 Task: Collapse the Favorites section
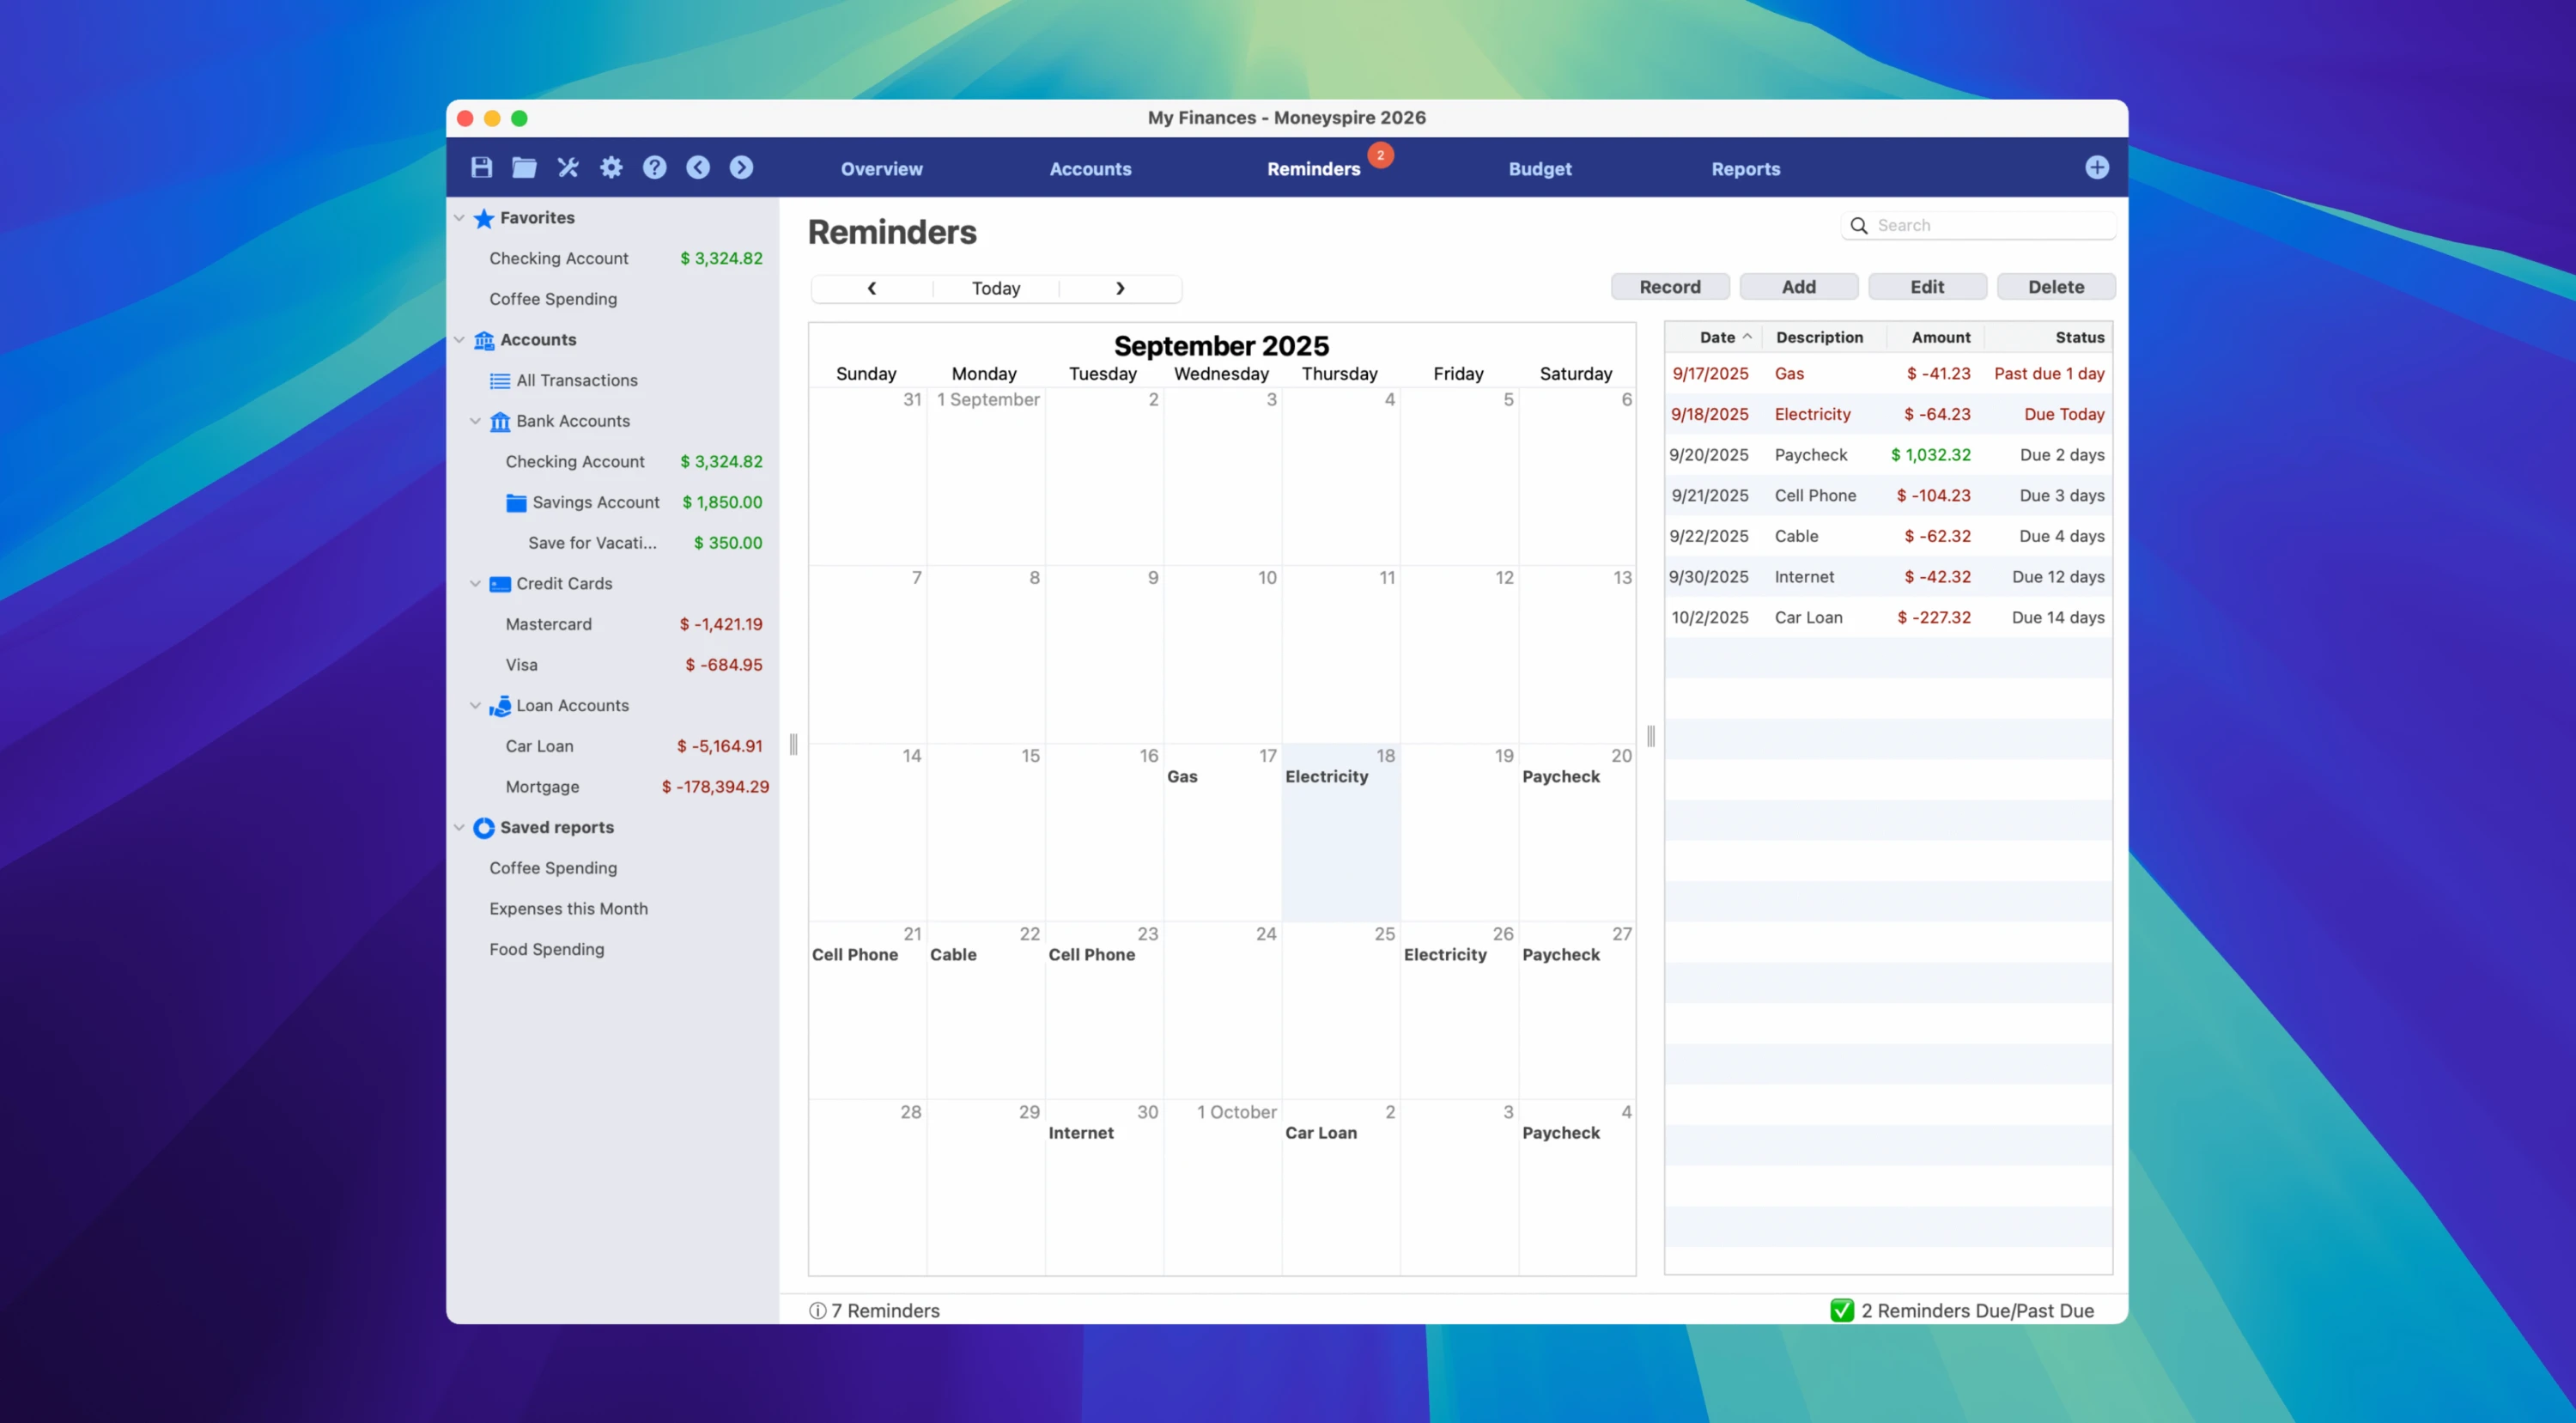click(x=459, y=217)
